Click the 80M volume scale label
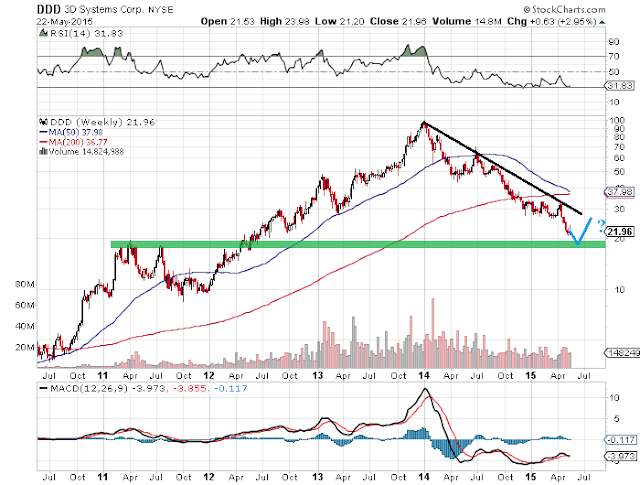 click(24, 284)
